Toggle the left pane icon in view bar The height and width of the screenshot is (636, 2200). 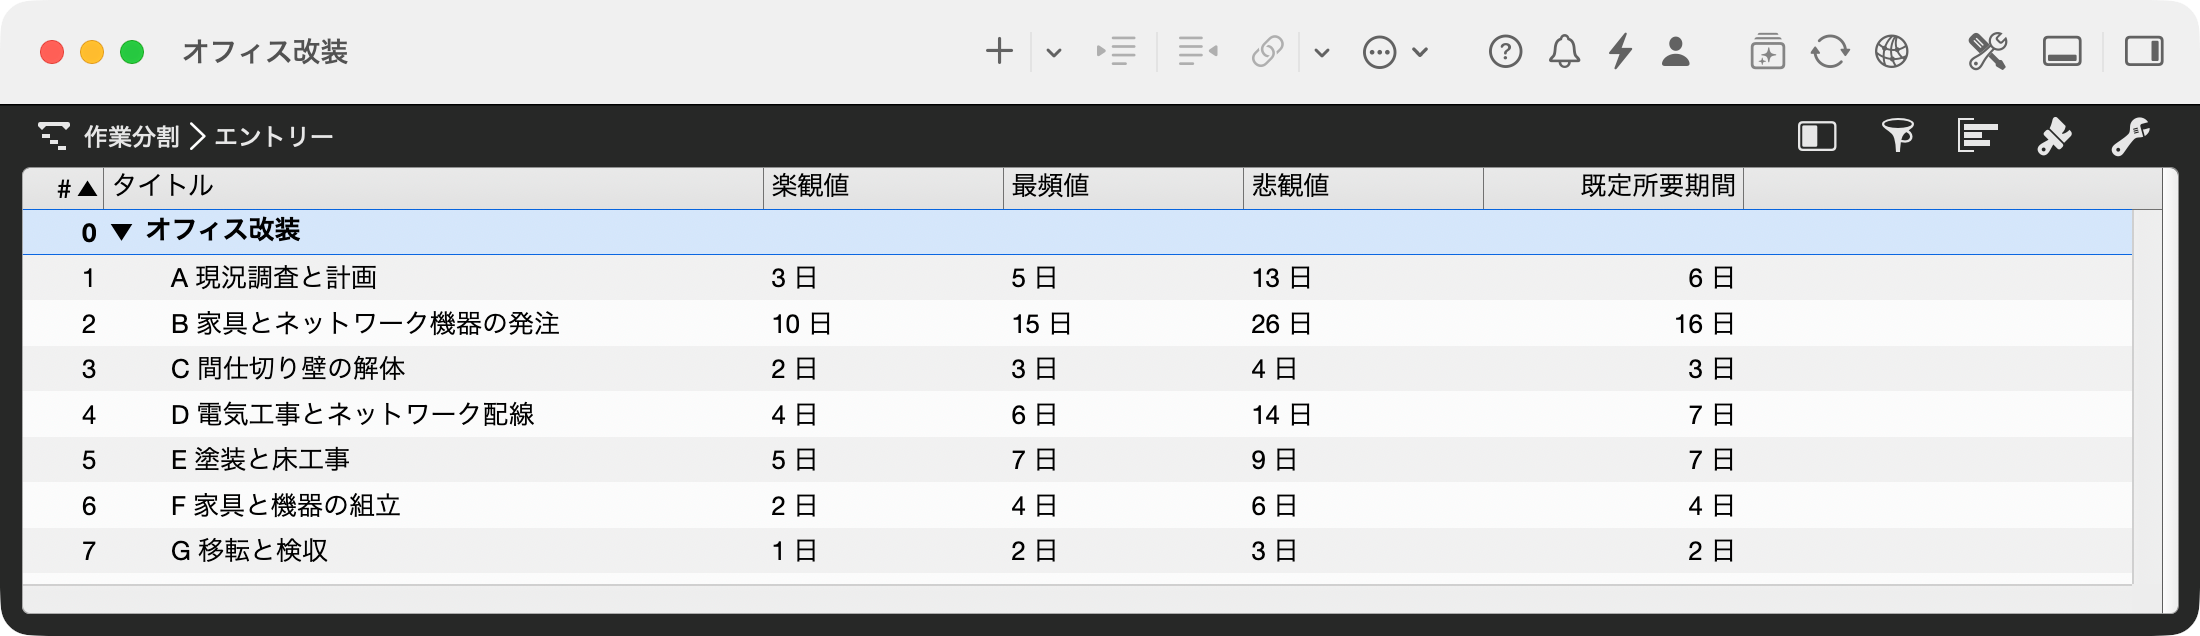click(1817, 136)
